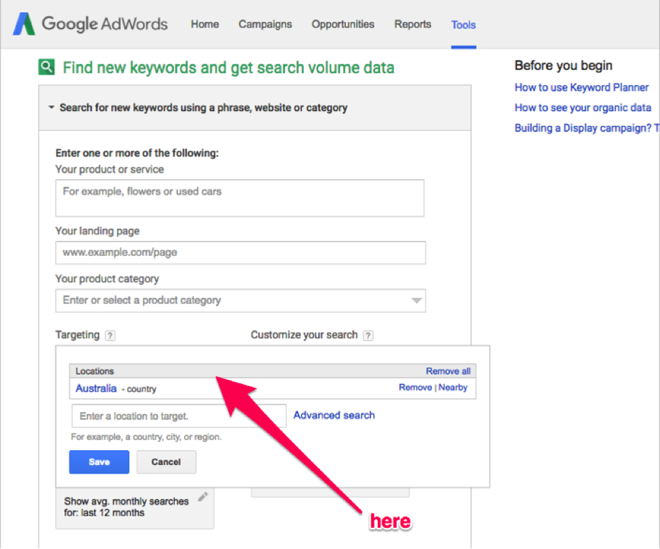Click the green magnifier Keyword Planner icon

[46, 67]
